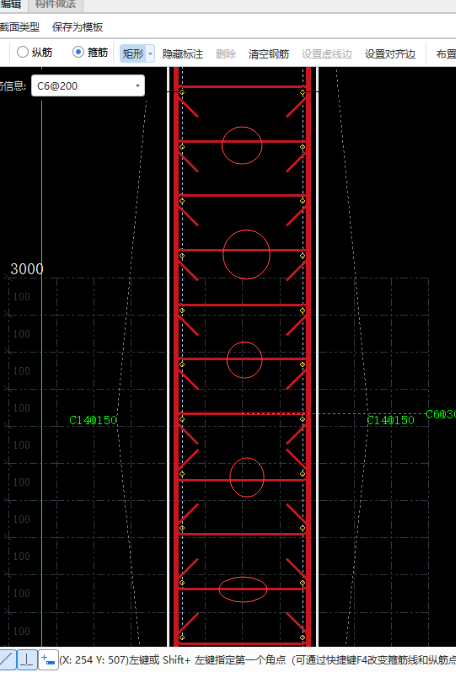456x691 pixels.
Task: Open the 矩形 shape dropdown arrow
Action: coord(150,54)
